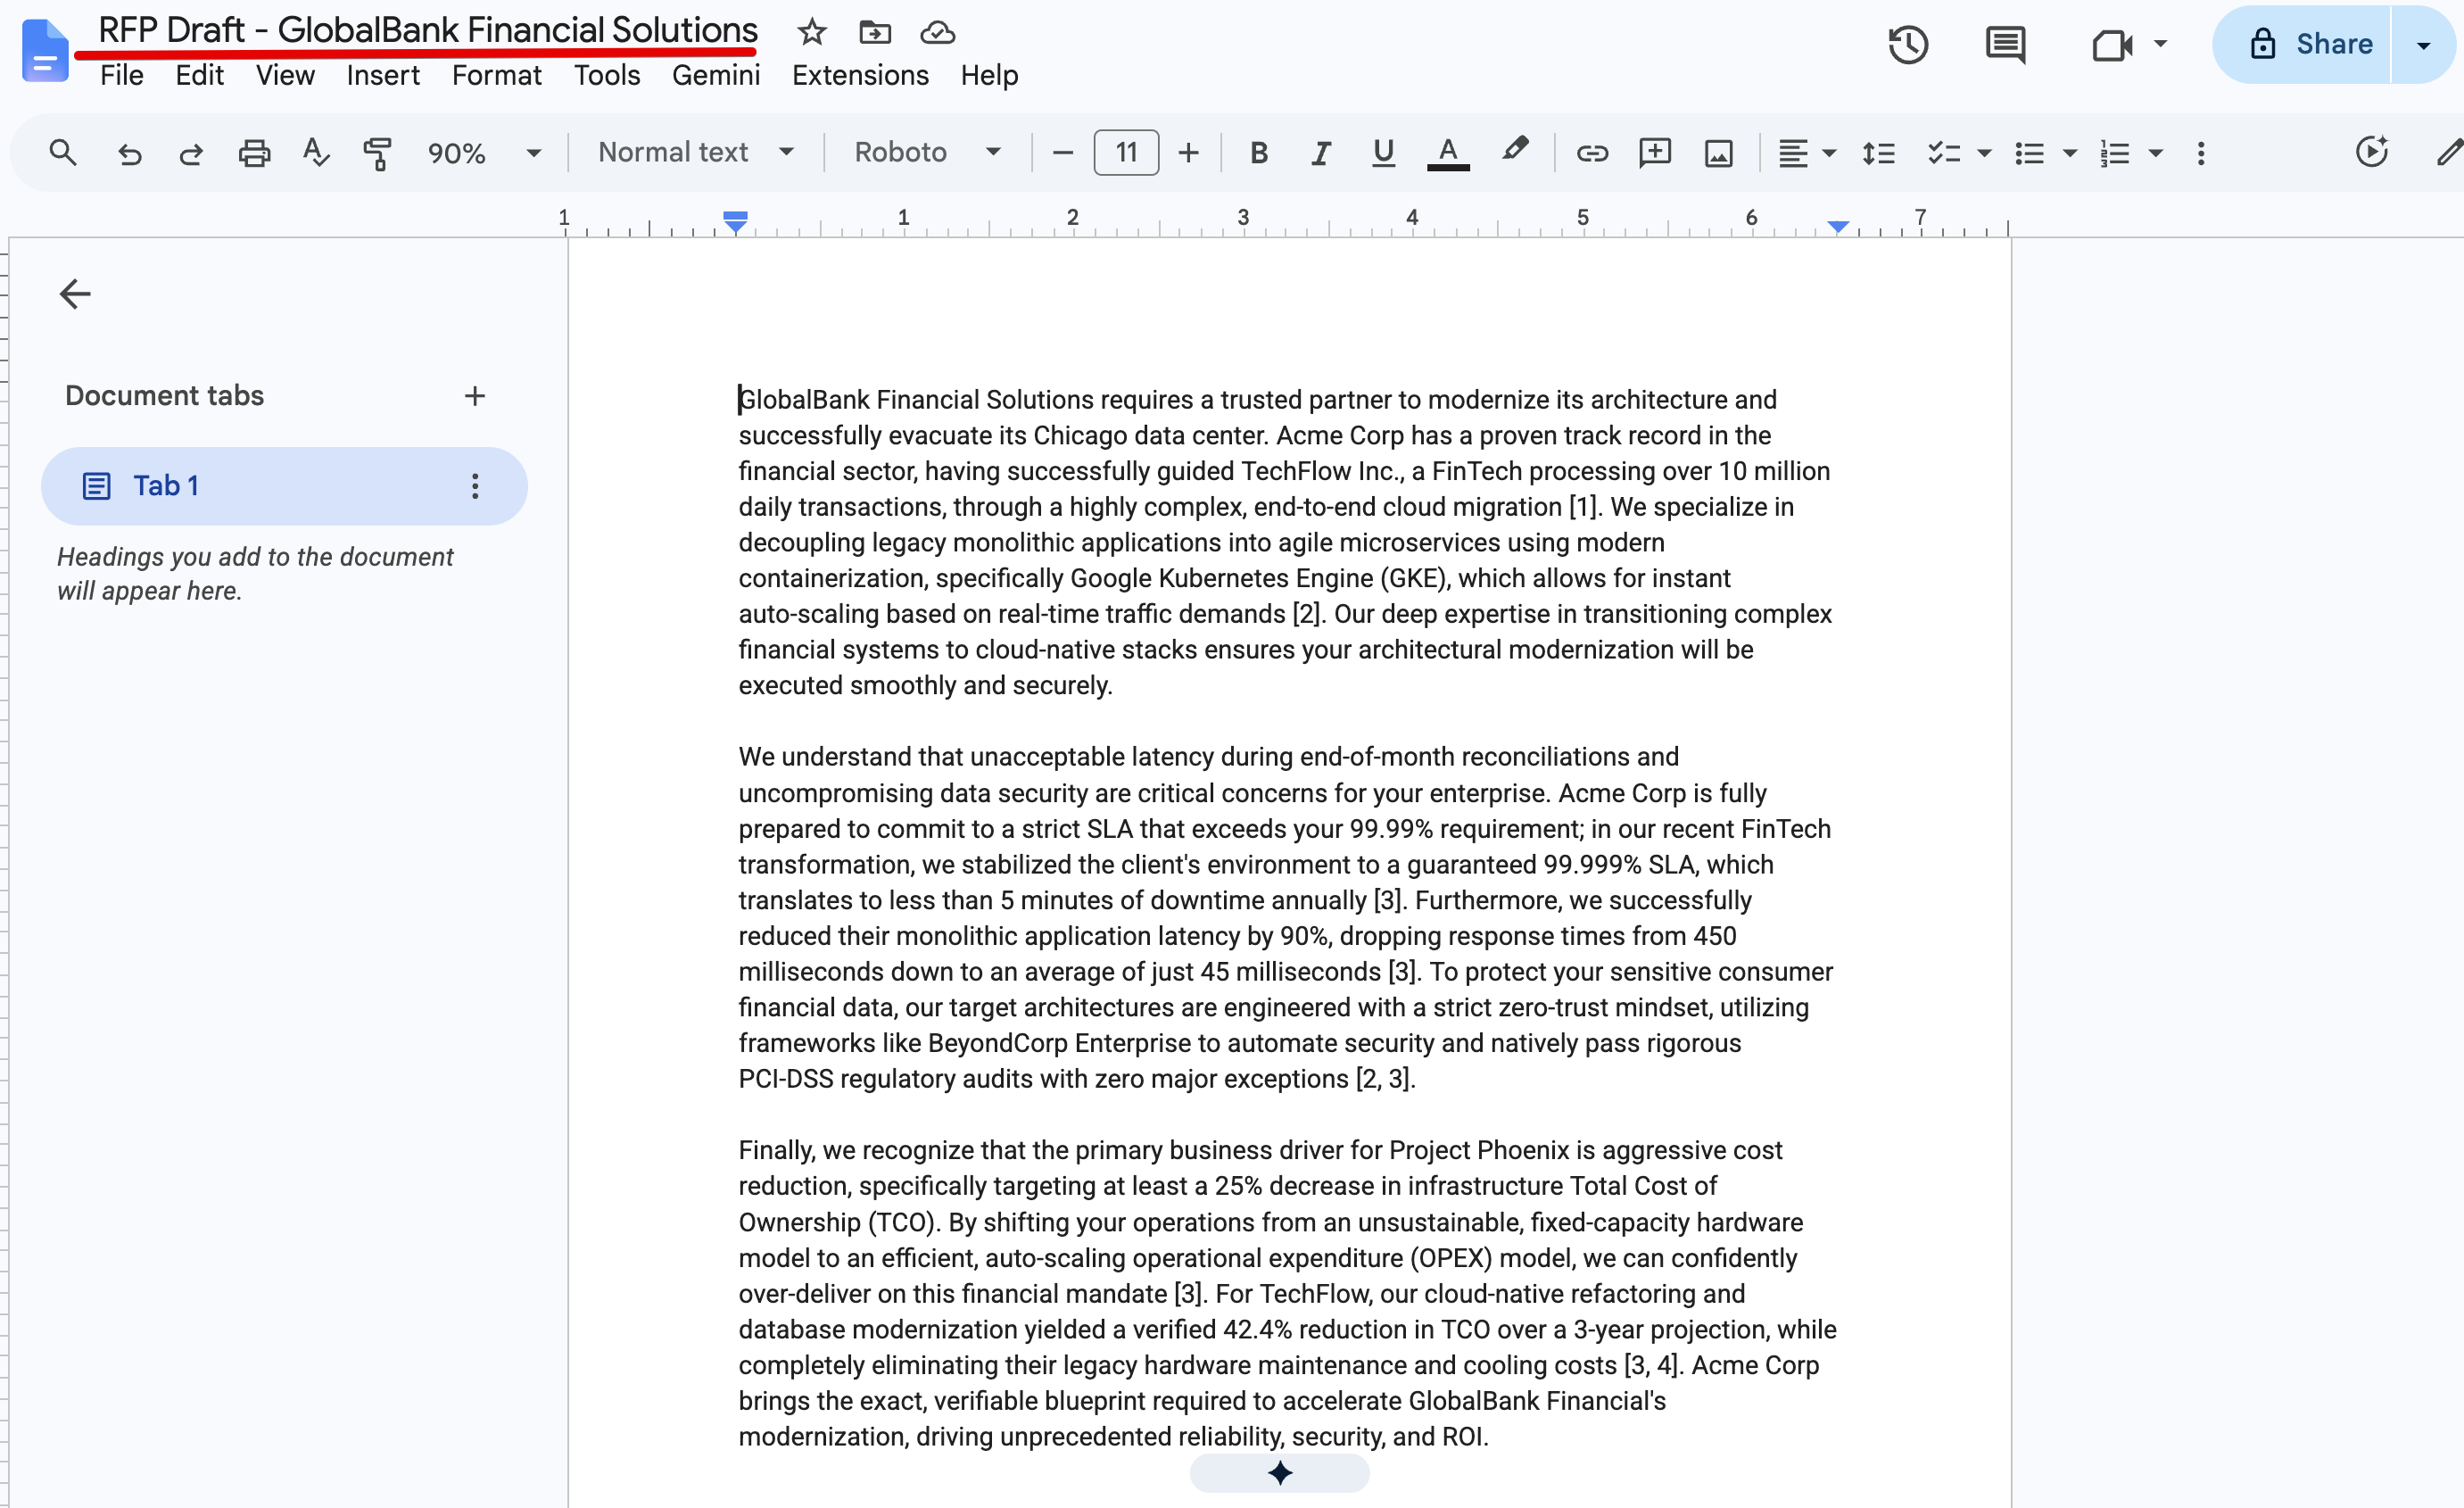Click the highlight color marker icon
Viewport: 2464px width, 1508px height.
pyautogui.click(x=1514, y=151)
